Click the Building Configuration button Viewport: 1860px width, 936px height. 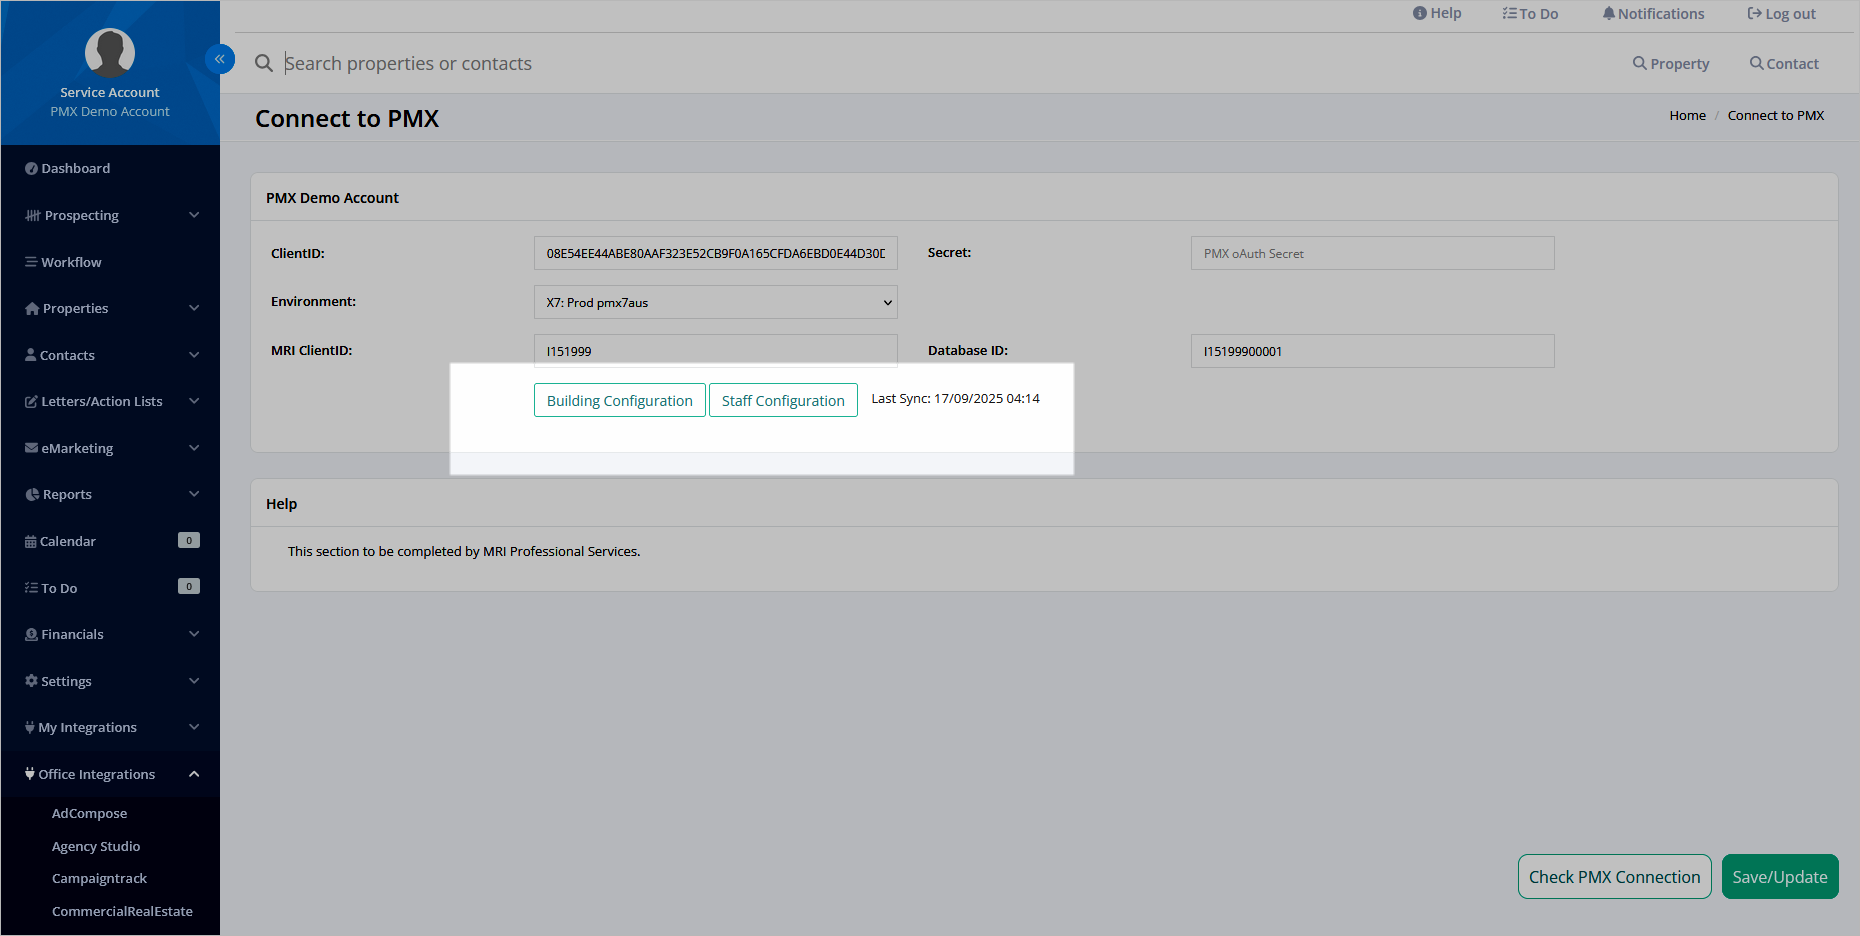coord(620,400)
